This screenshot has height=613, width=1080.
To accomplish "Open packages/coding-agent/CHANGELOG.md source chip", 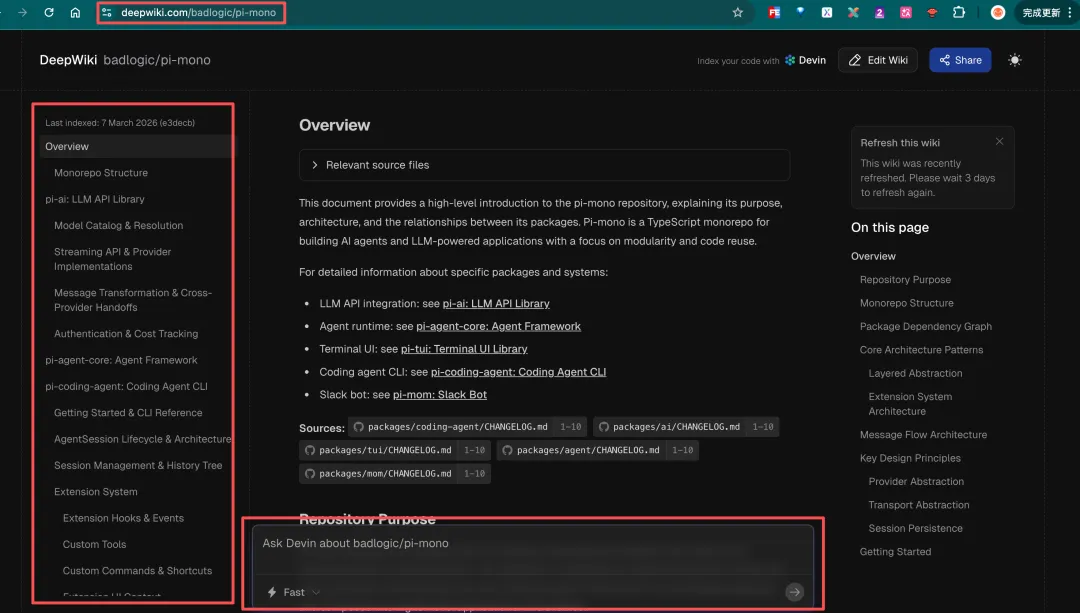I will point(468,427).
